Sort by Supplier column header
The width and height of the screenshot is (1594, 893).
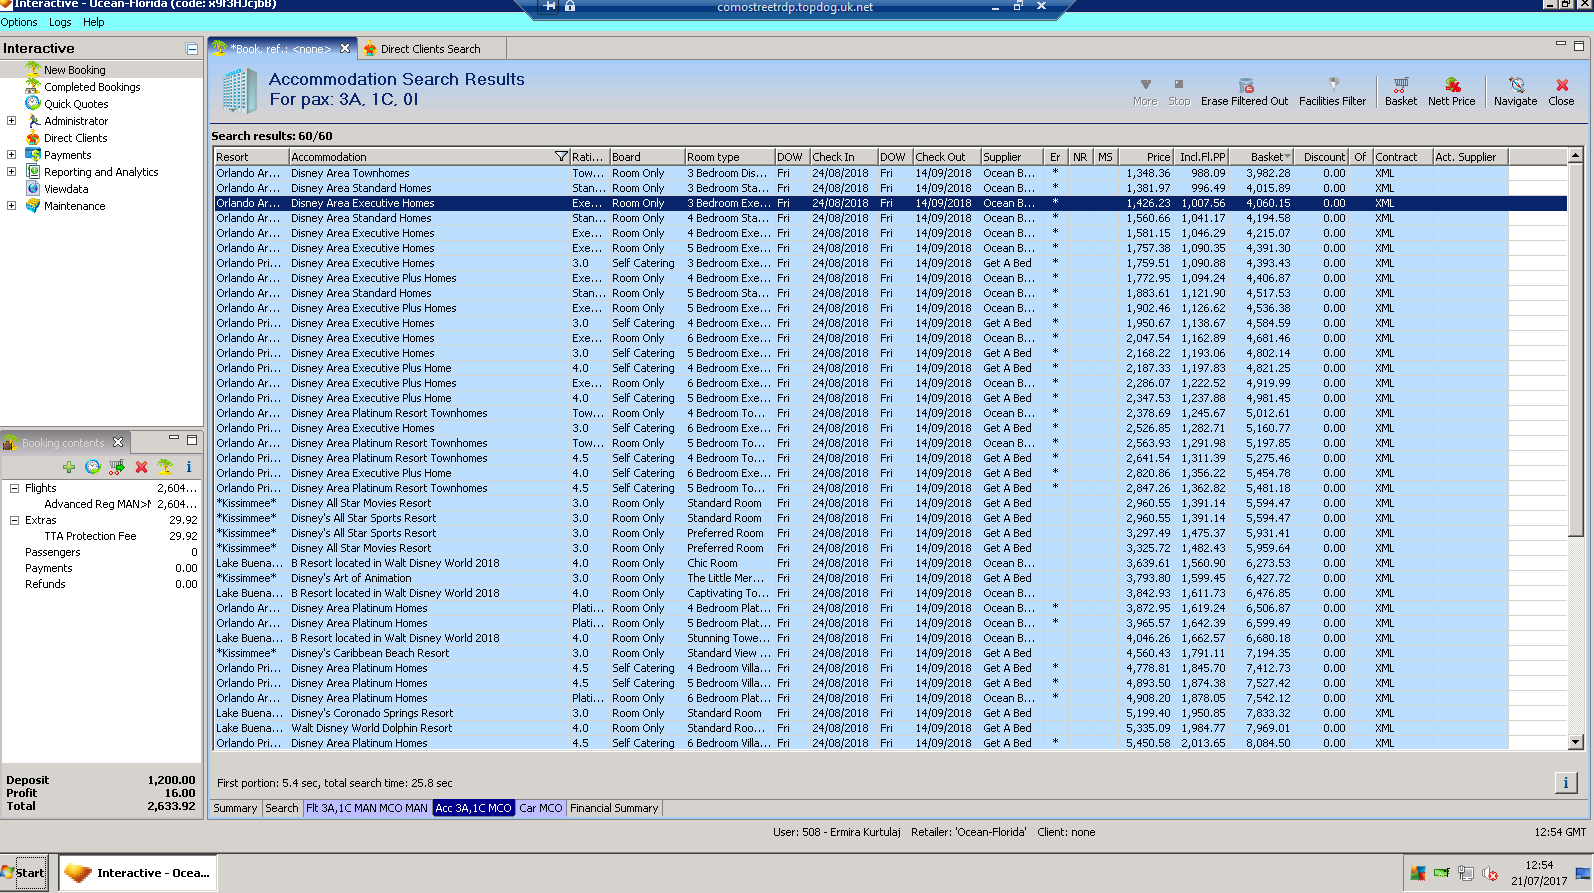1013,157
